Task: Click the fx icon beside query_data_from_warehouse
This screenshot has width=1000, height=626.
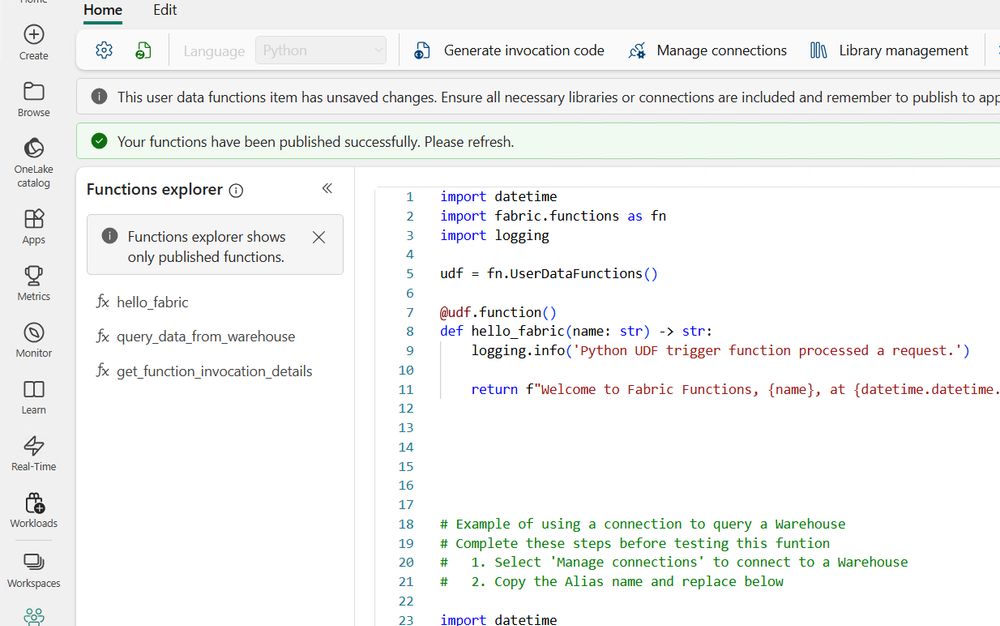Action: pos(103,336)
